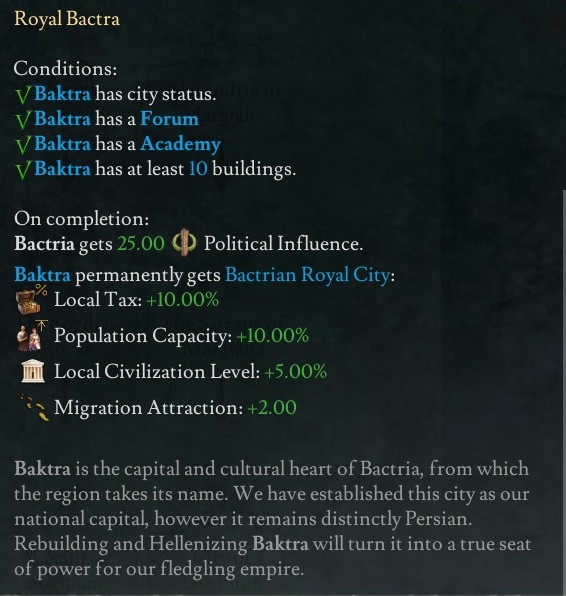Click the checkmark beside city status condition

tap(23, 95)
